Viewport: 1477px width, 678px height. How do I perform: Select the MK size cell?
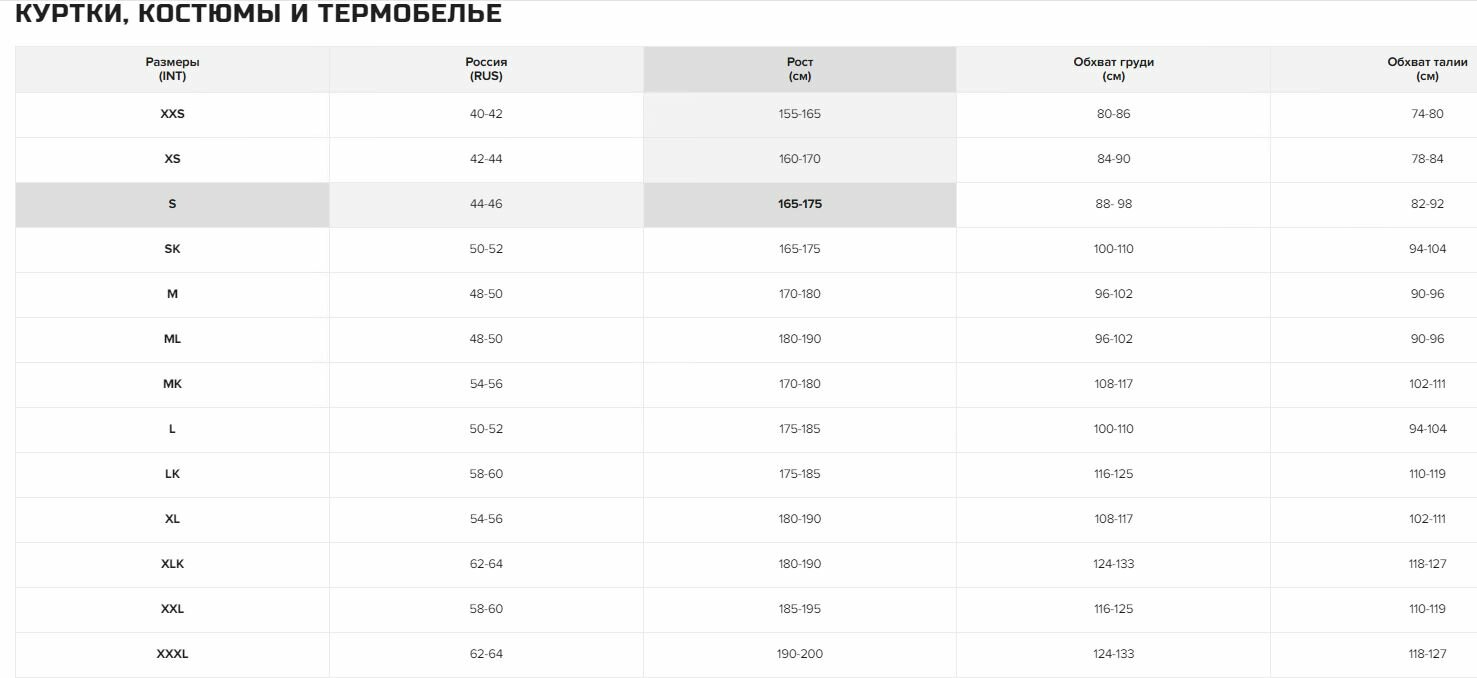(172, 384)
